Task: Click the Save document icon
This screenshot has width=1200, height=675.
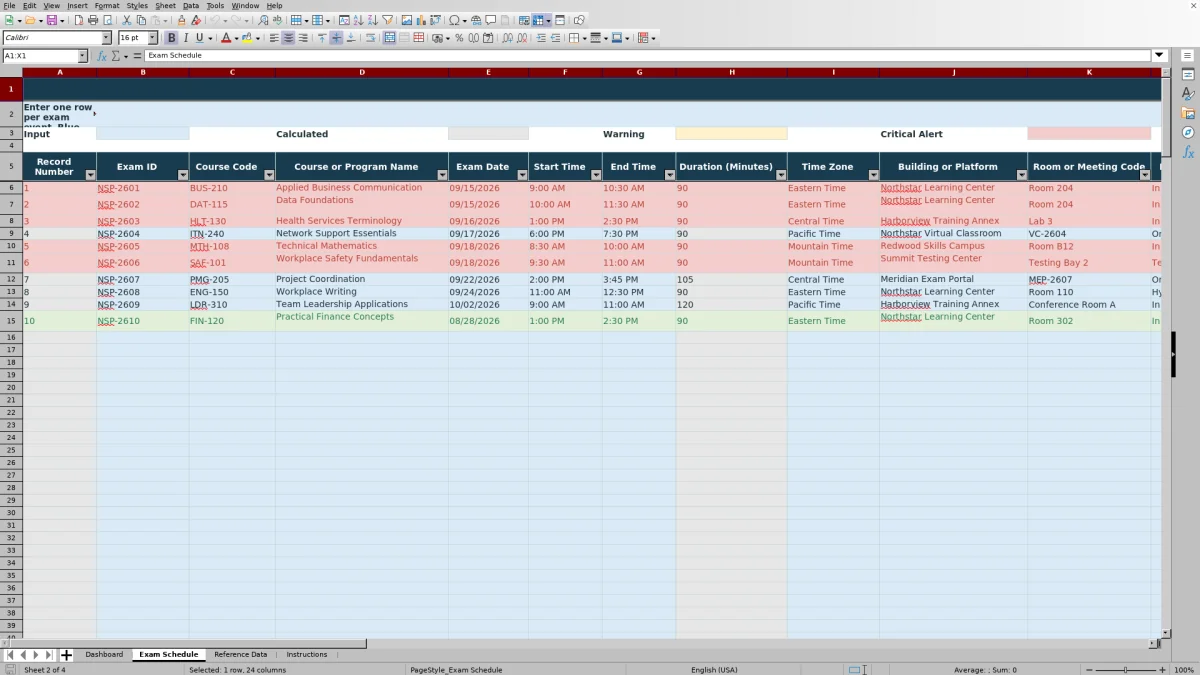Action: 51,20
